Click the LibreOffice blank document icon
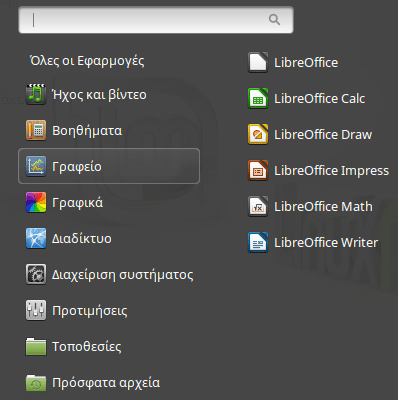The width and height of the screenshot is (398, 400). (x=258, y=62)
